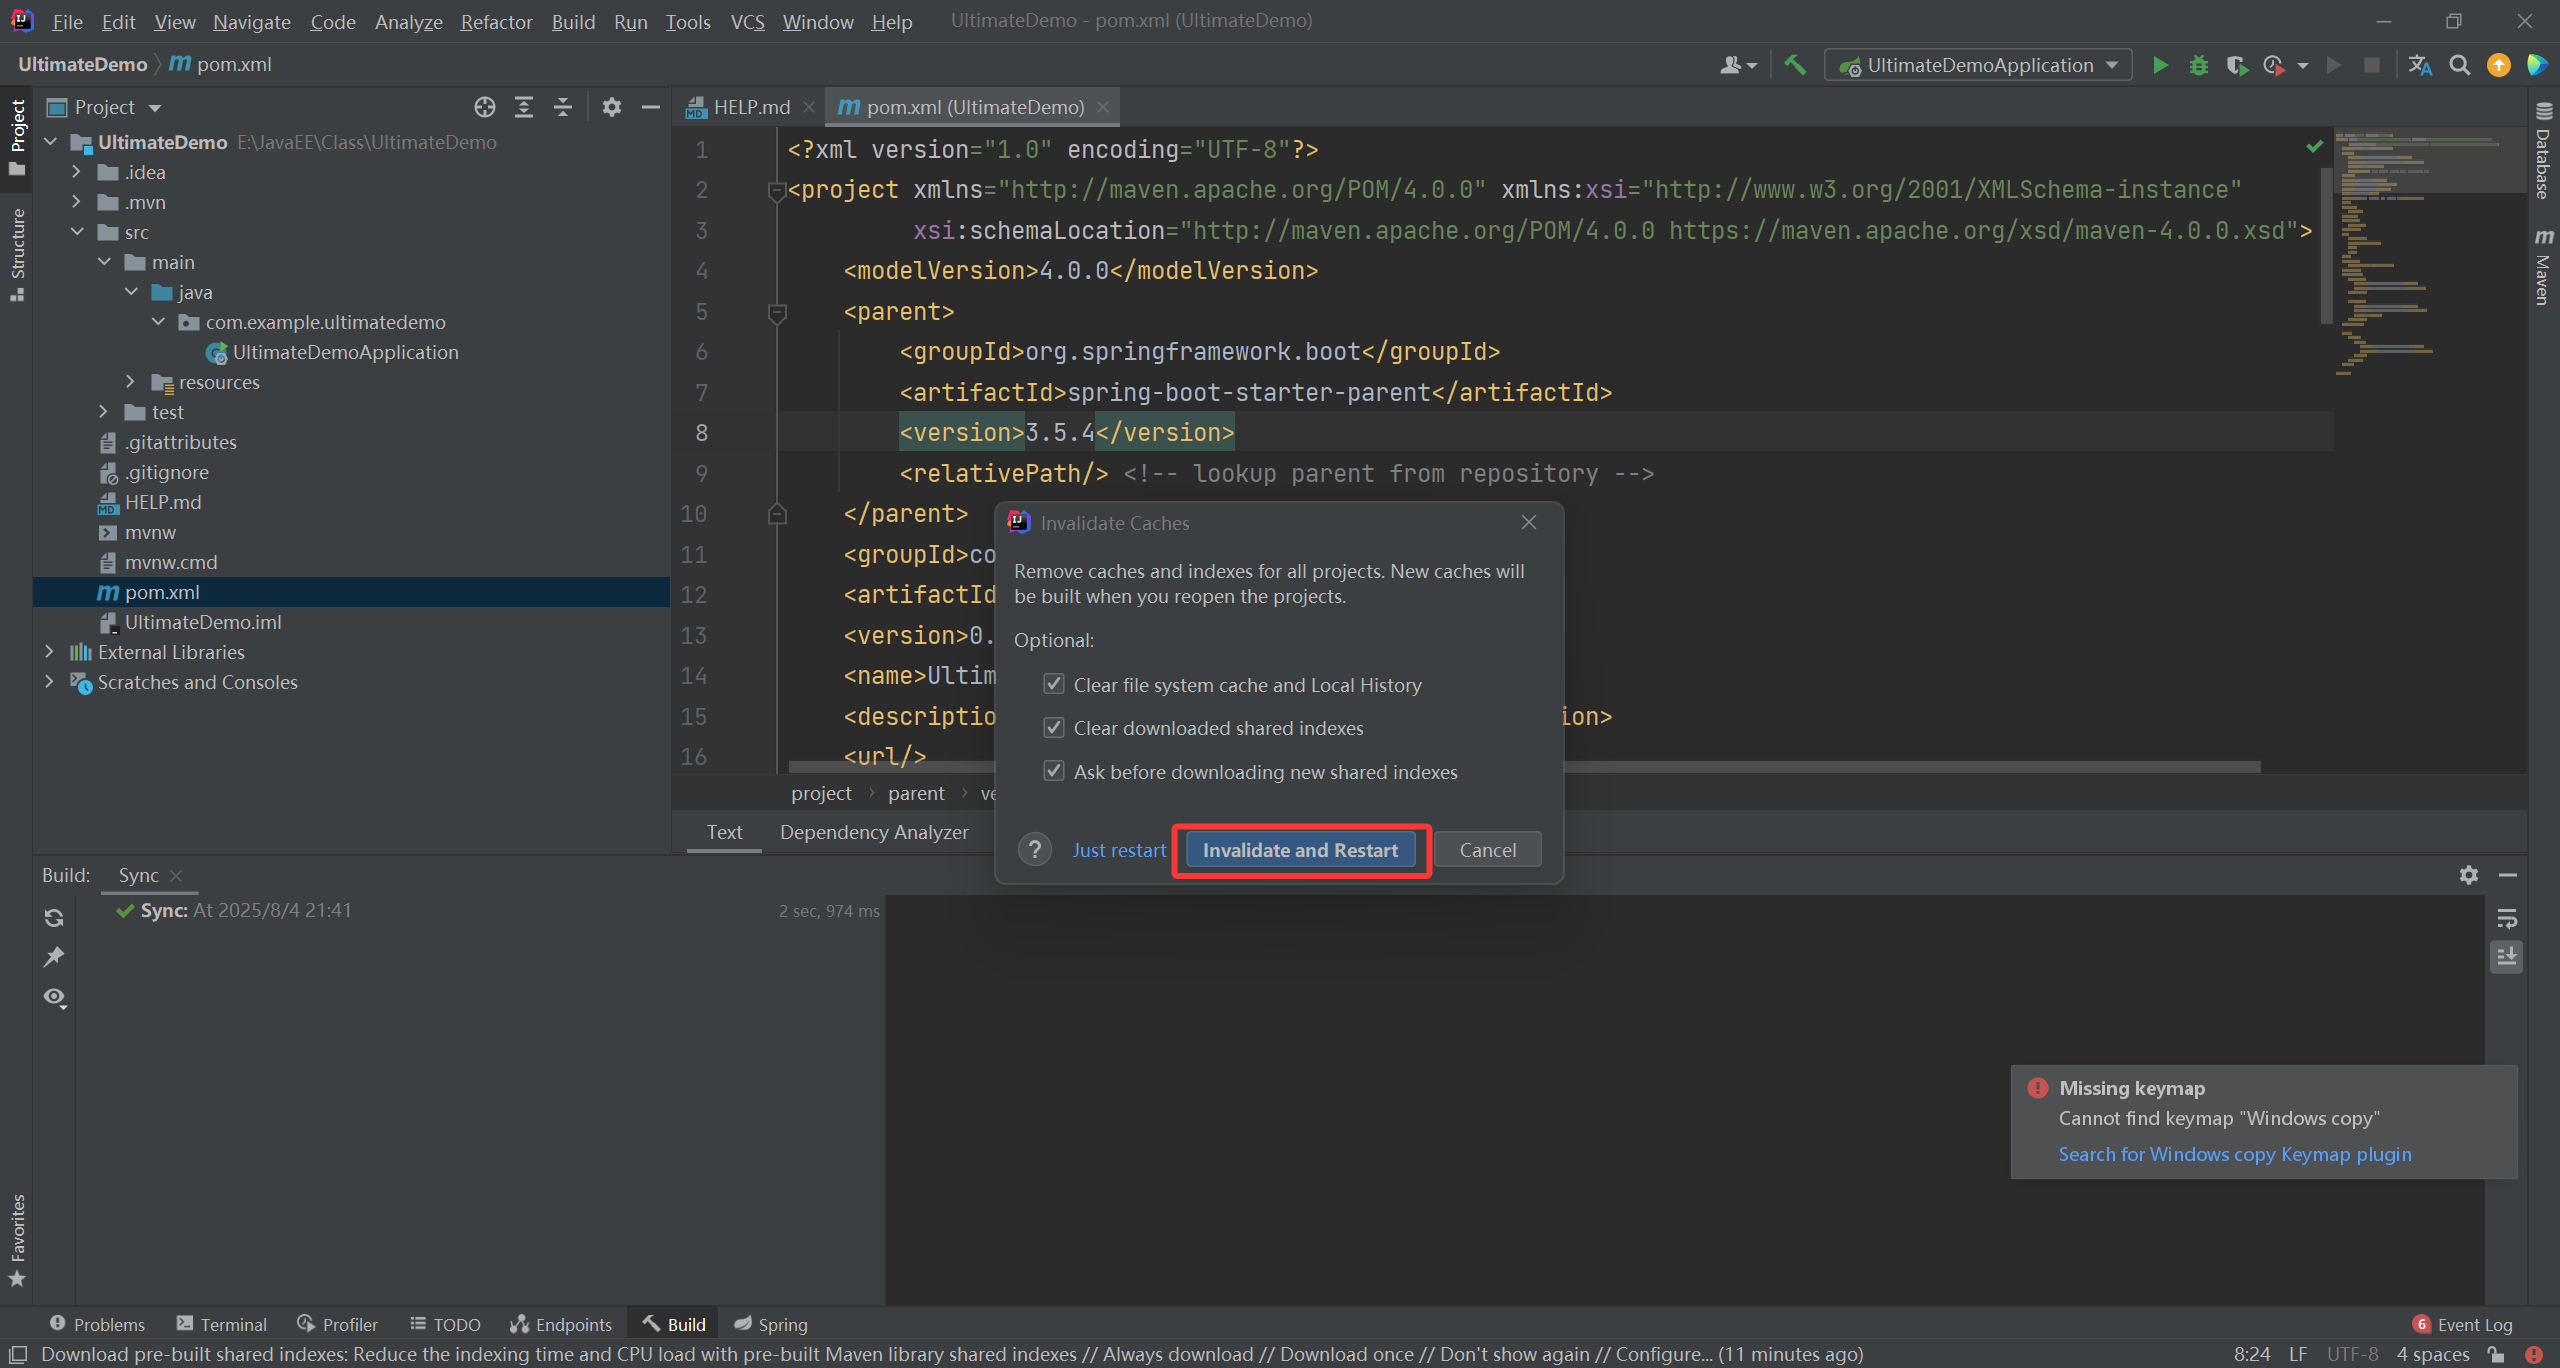Switch to Dependency Analyzer tab
Image resolution: width=2560 pixels, height=1368 pixels.
click(874, 832)
